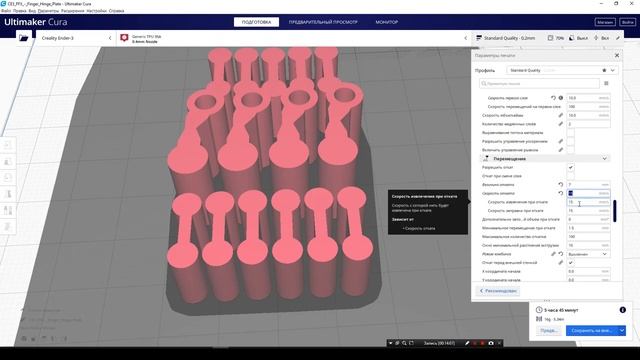
Task: Click the infill 70% icon
Action: [550, 38]
